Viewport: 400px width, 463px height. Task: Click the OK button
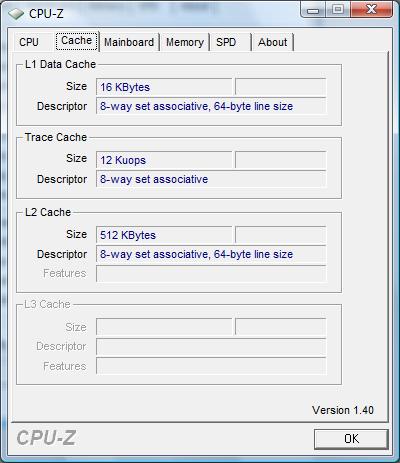(351, 439)
